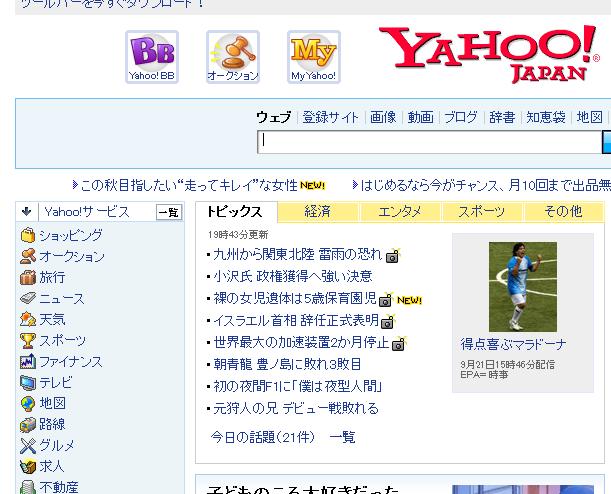Click the ショッピング bag icon
The width and height of the screenshot is (611, 494).
pos(28,235)
